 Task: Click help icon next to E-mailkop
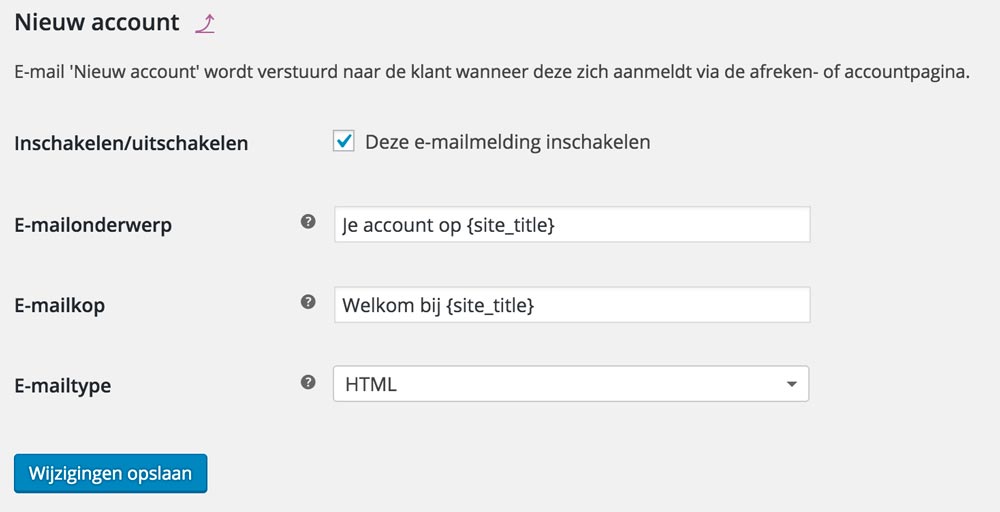pyautogui.click(x=308, y=303)
